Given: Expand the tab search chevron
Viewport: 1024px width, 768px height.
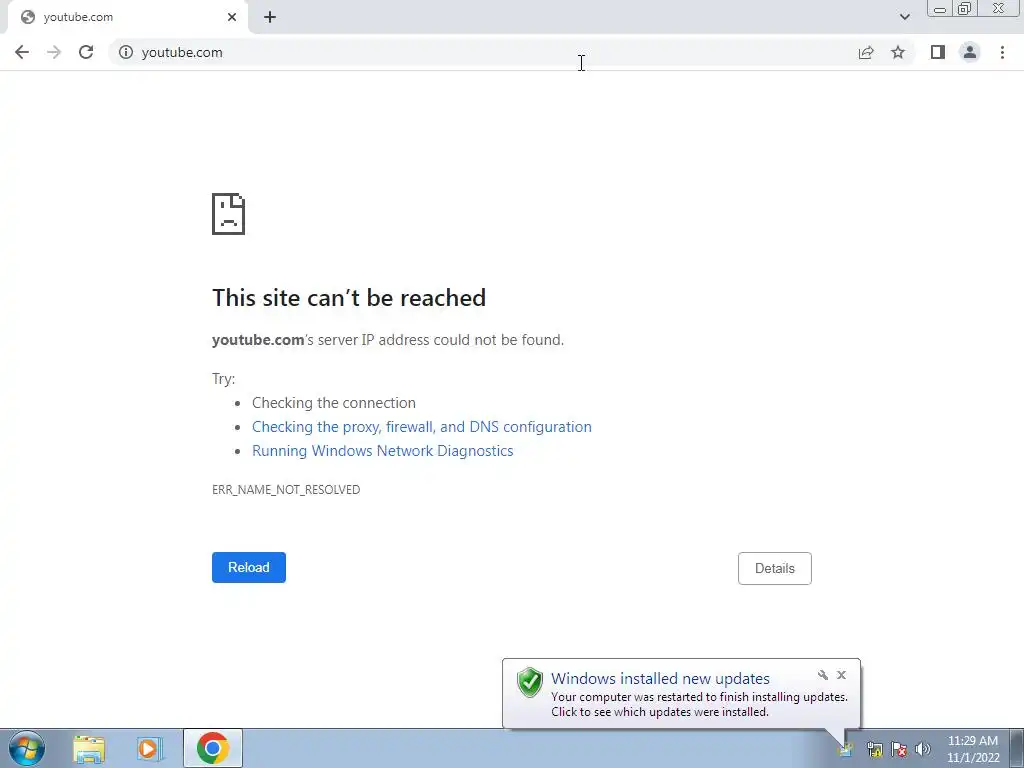Looking at the screenshot, I should 904,17.
